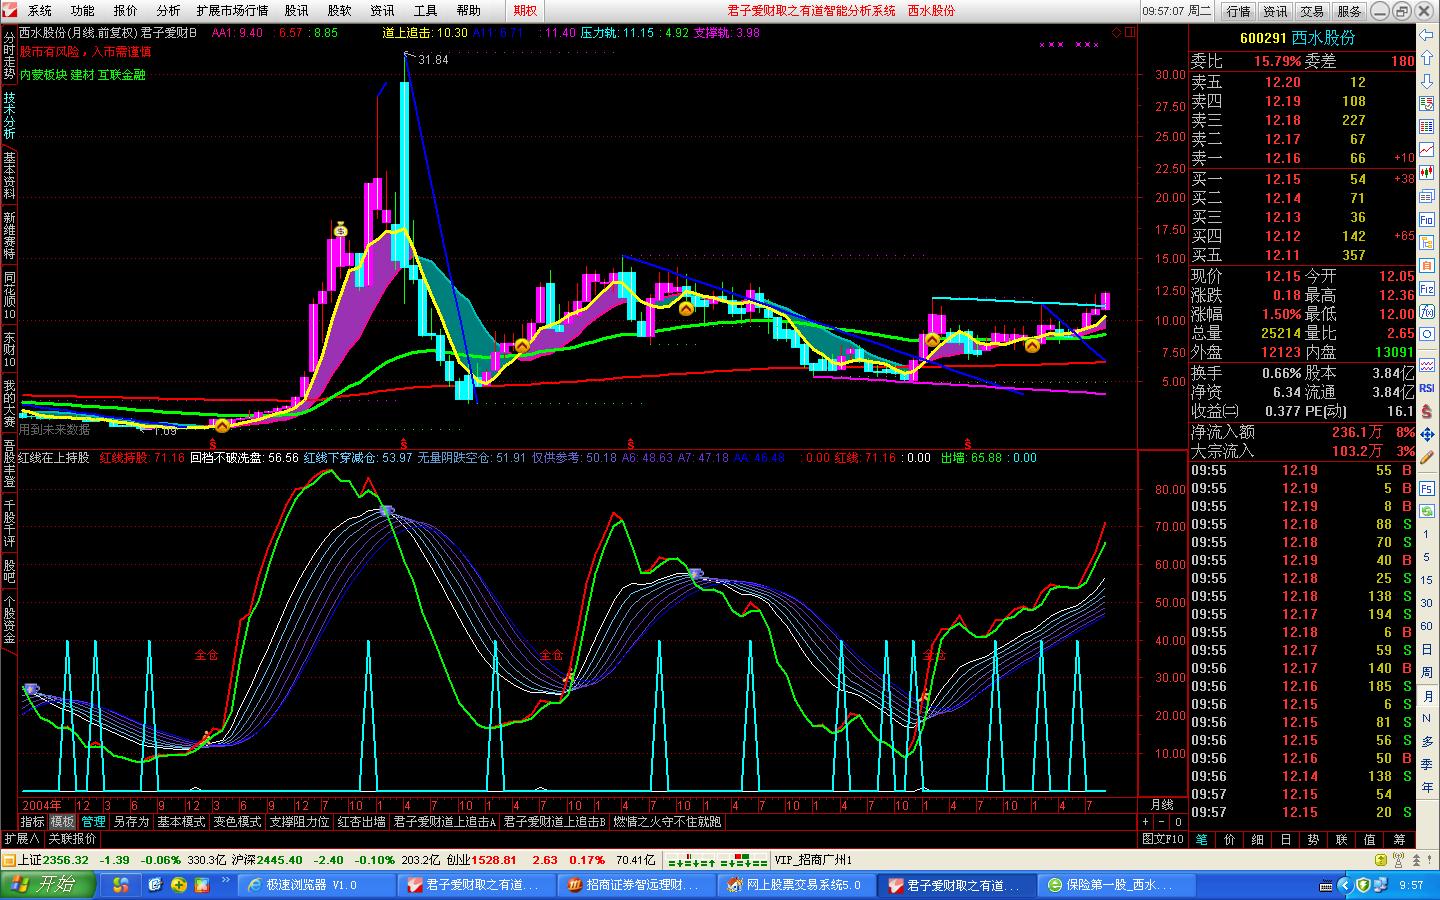This screenshot has height=900, width=1440.
Task: Open the 扩展市场行情 menu
Action: tap(232, 10)
